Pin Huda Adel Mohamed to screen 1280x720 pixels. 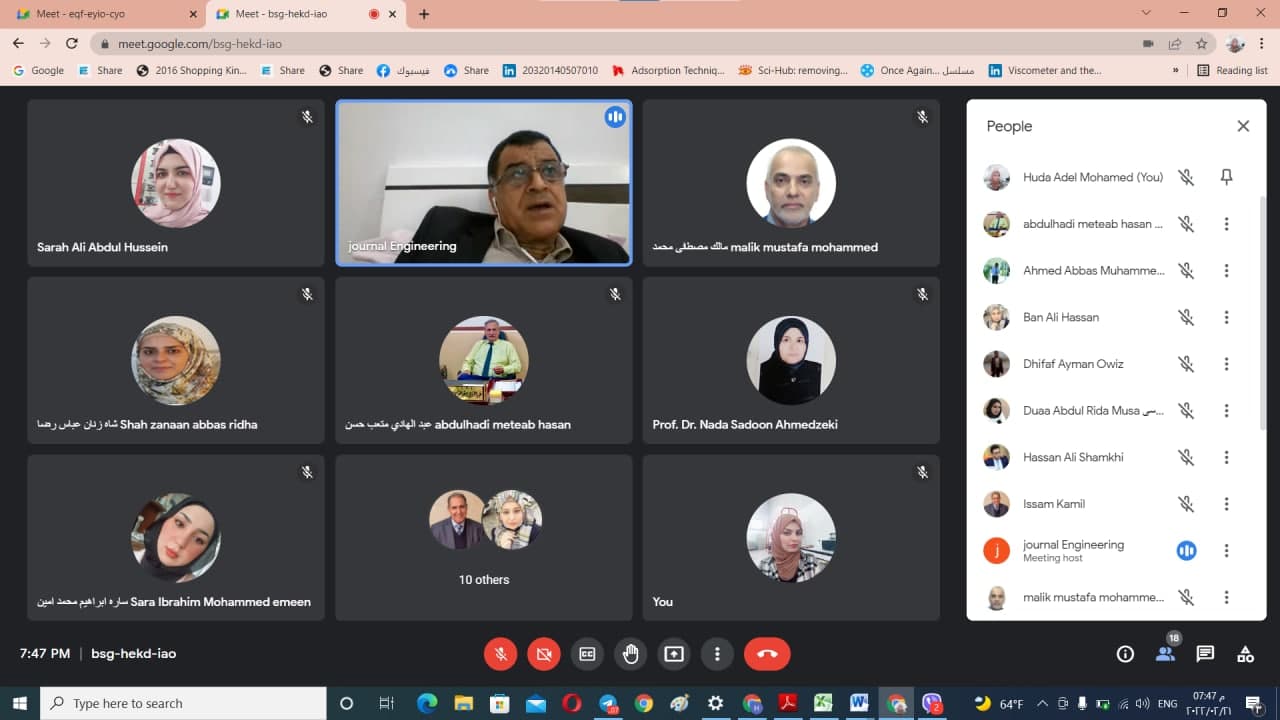pos(1226,177)
